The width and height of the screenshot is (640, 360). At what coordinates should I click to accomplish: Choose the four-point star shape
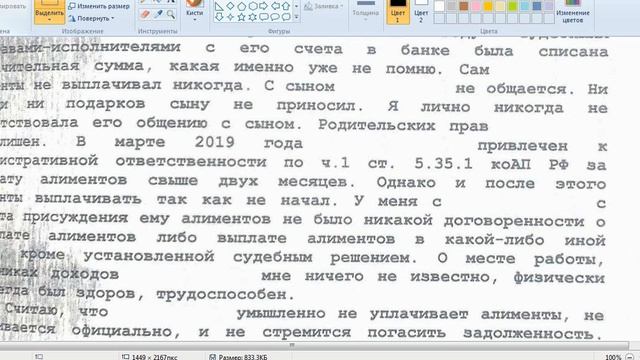231,17
